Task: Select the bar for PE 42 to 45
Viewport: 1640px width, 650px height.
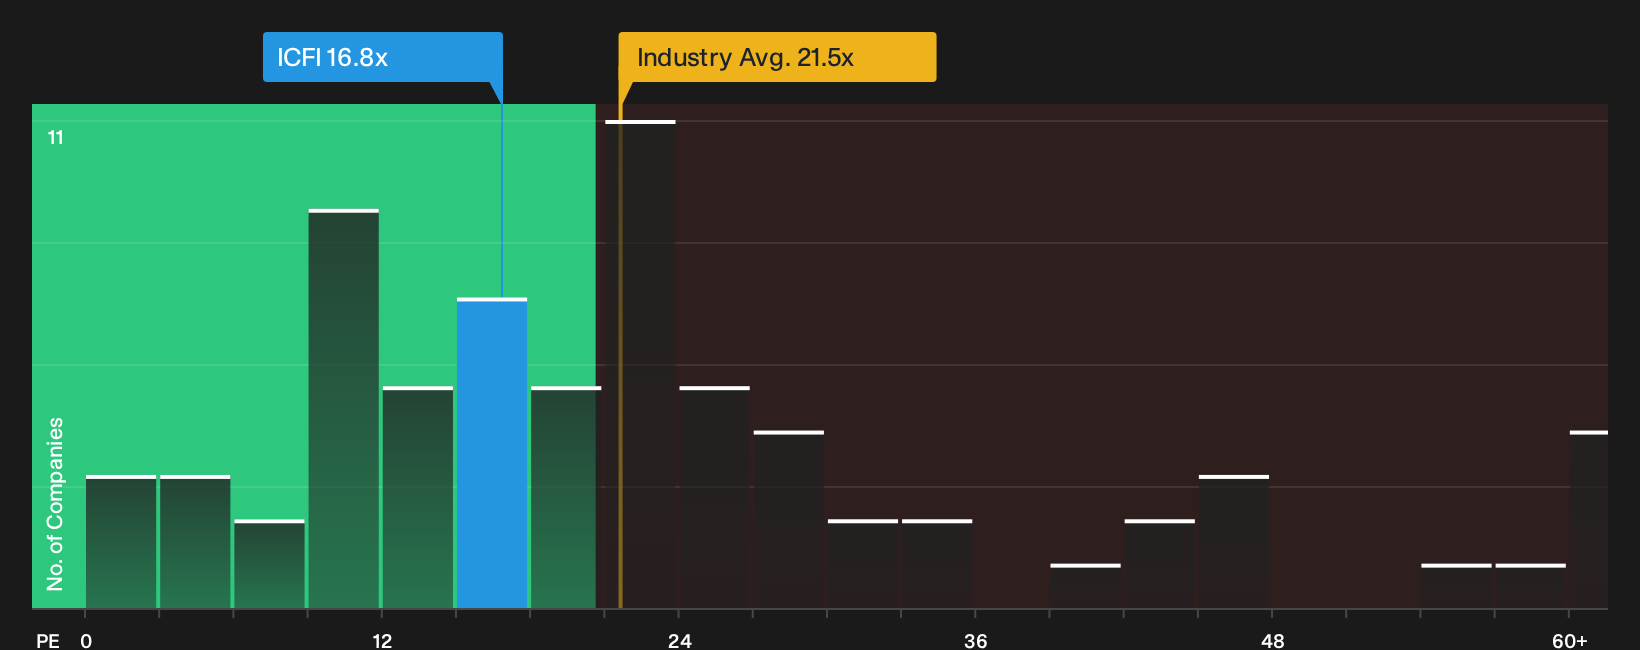Action: point(1160,564)
